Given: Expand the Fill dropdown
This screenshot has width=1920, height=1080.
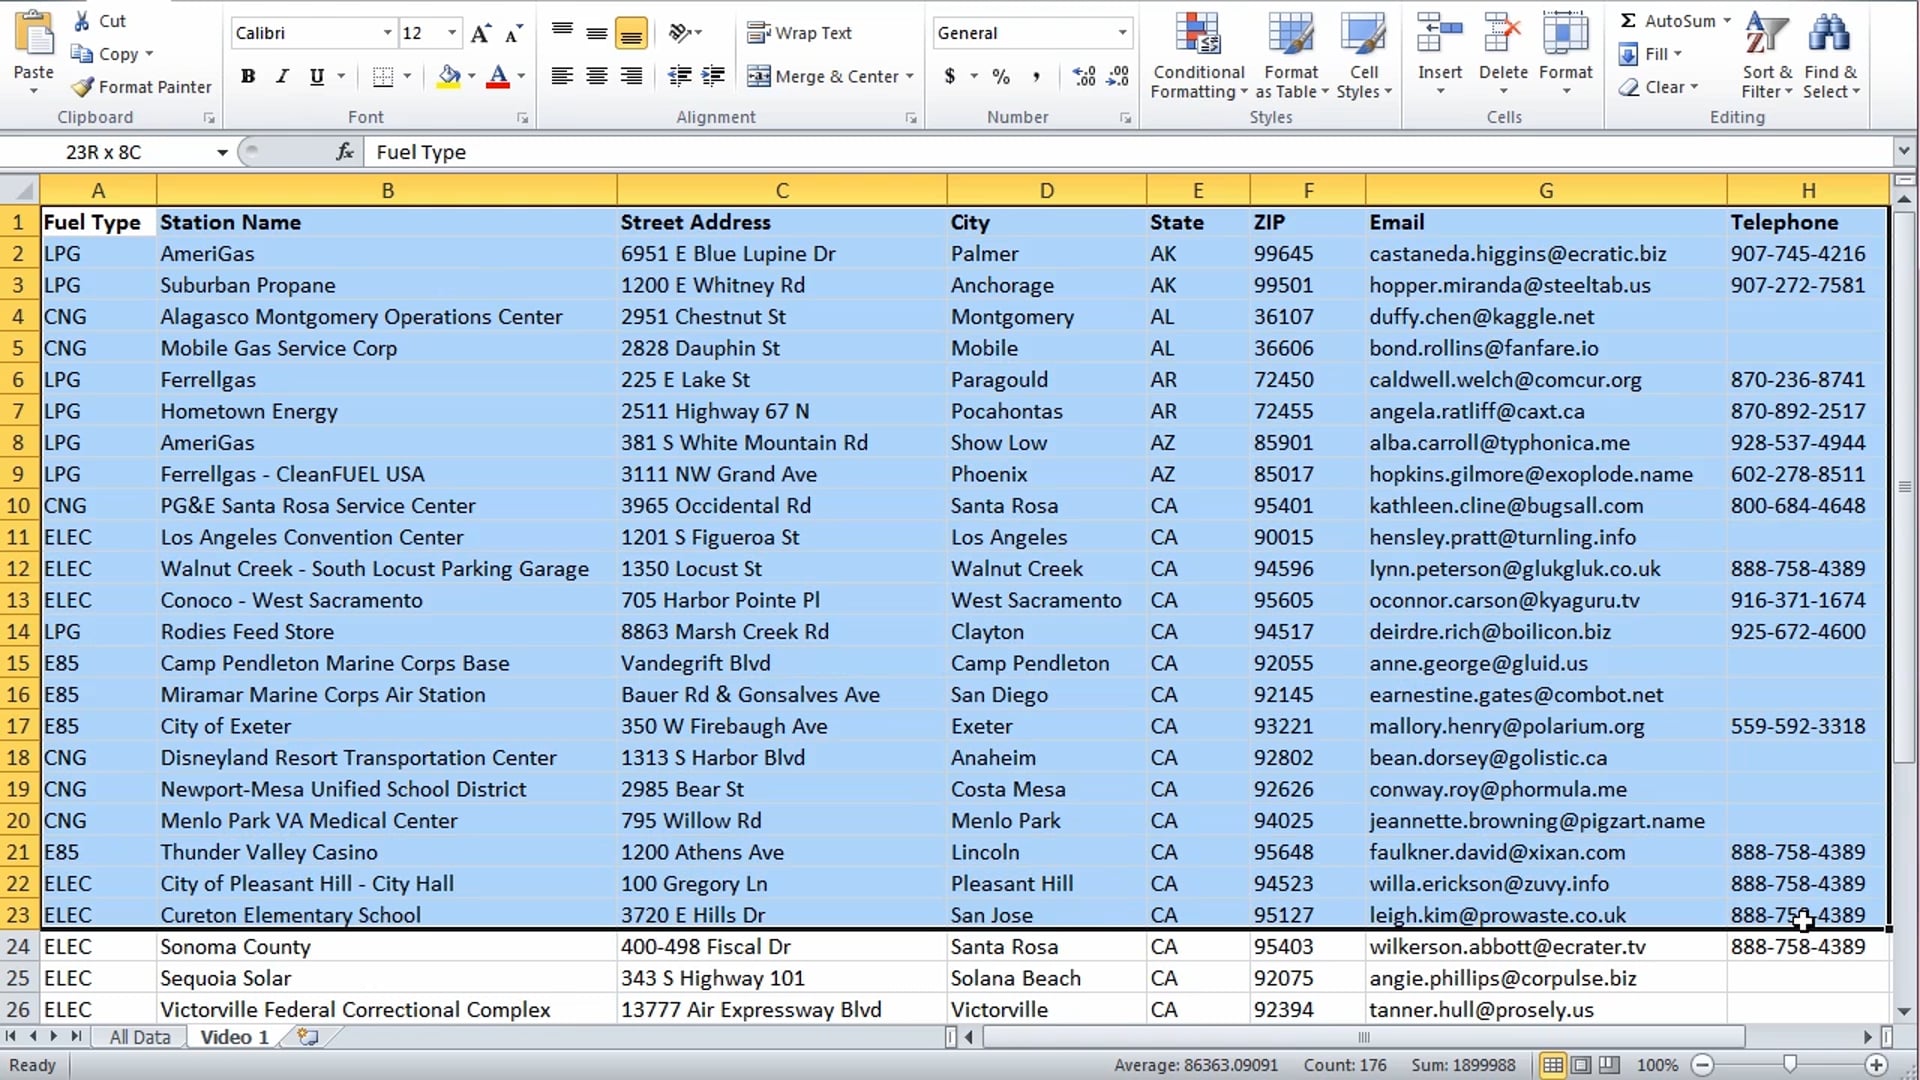Looking at the screenshot, I should tap(1678, 54).
